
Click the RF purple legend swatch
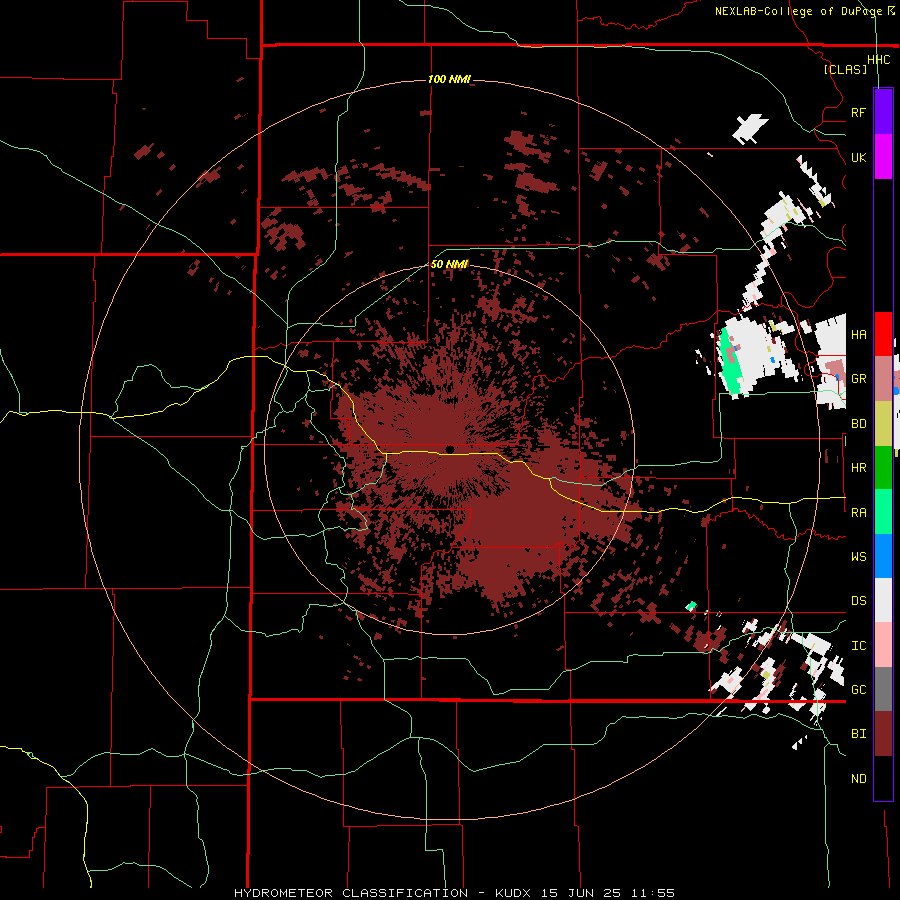pos(883,112)
